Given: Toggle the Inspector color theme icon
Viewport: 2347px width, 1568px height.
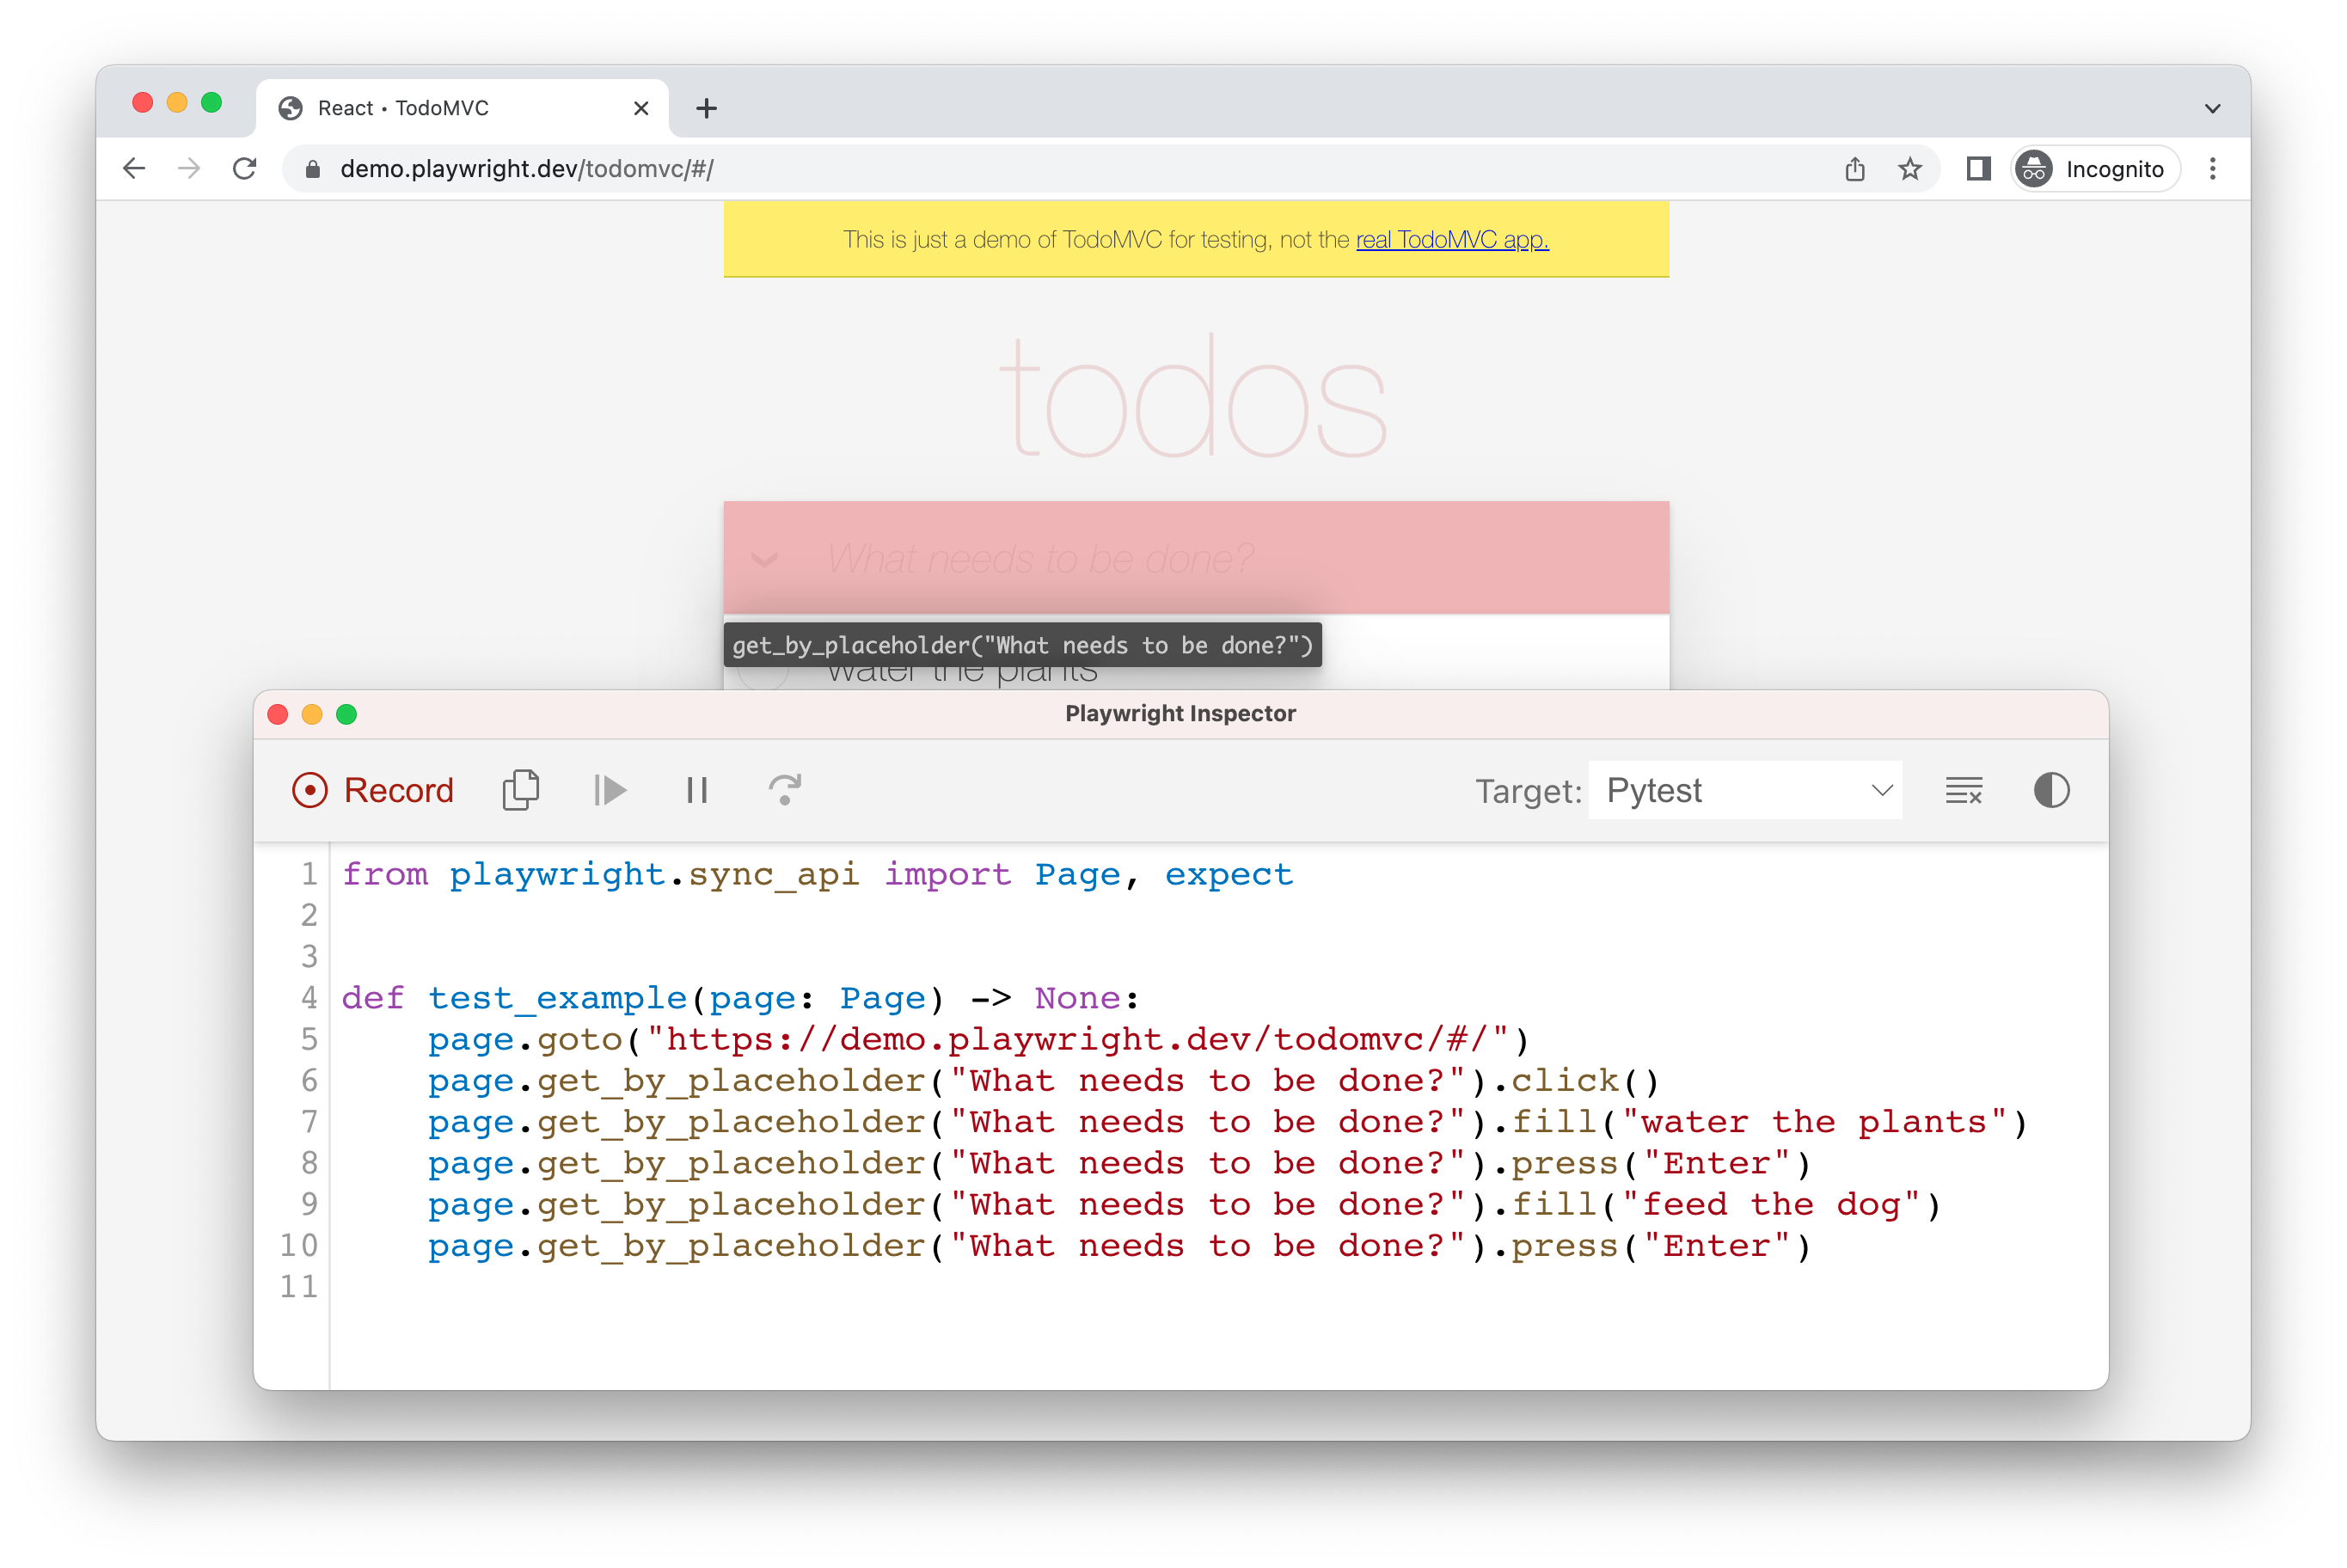Looking at the screenshot, I should click(2051, 790).
